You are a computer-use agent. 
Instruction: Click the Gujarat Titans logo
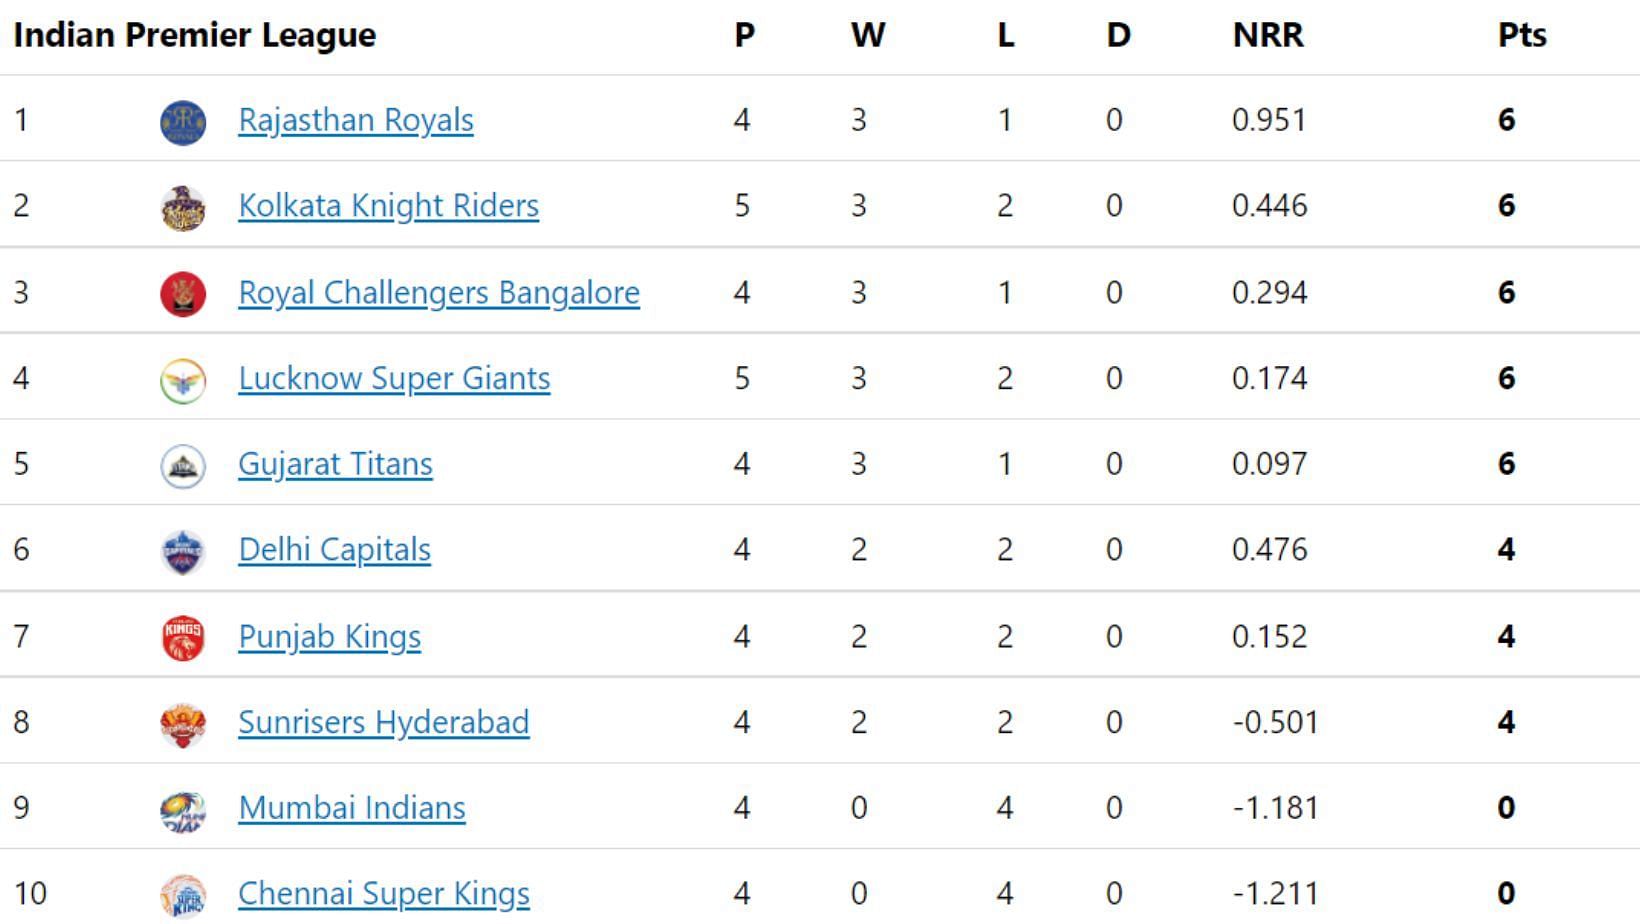(183, 466)
